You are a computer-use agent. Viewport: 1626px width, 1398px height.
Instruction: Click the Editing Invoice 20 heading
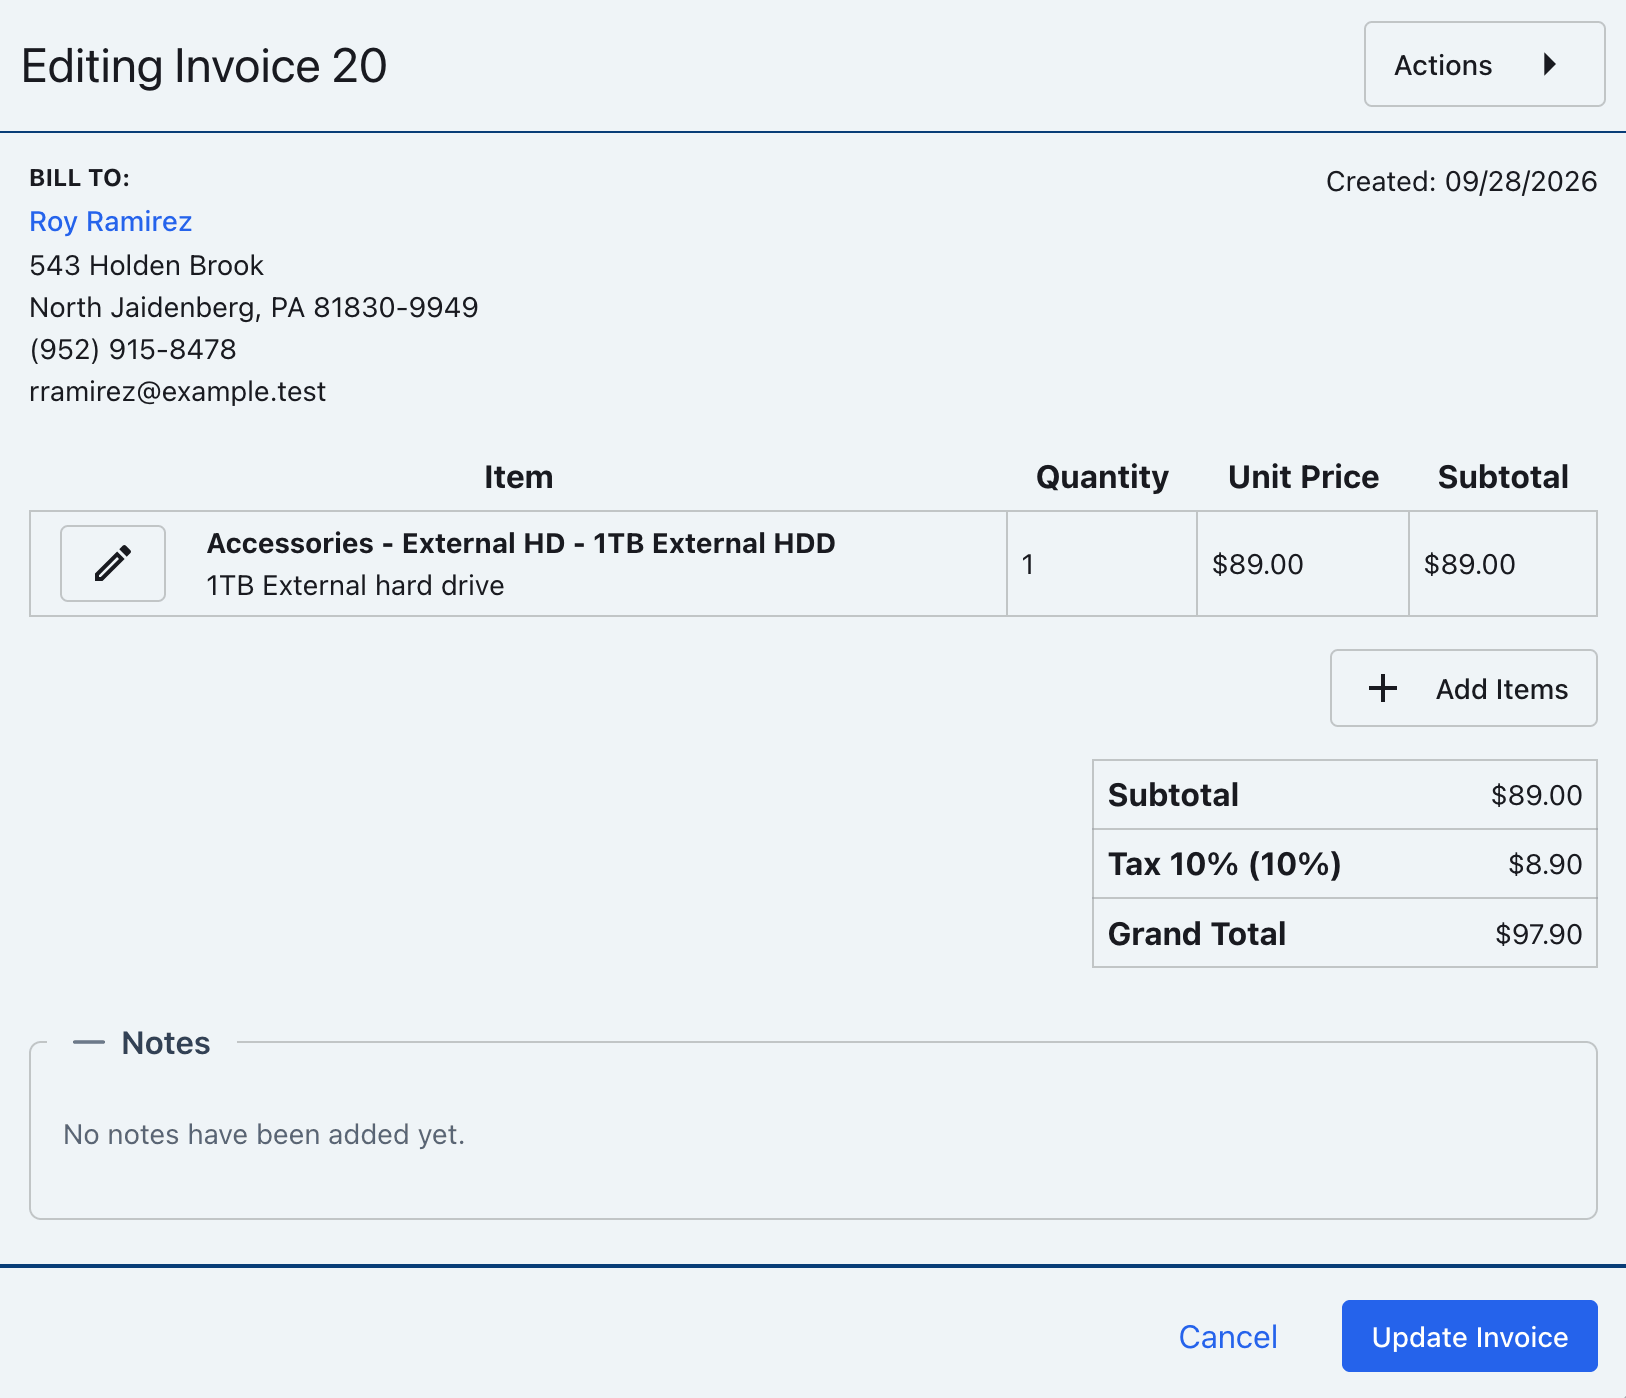coord(204,66)
